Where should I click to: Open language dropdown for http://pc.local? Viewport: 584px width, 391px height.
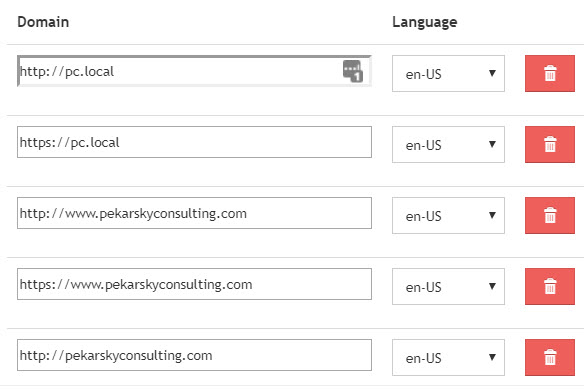pos(448,73)
